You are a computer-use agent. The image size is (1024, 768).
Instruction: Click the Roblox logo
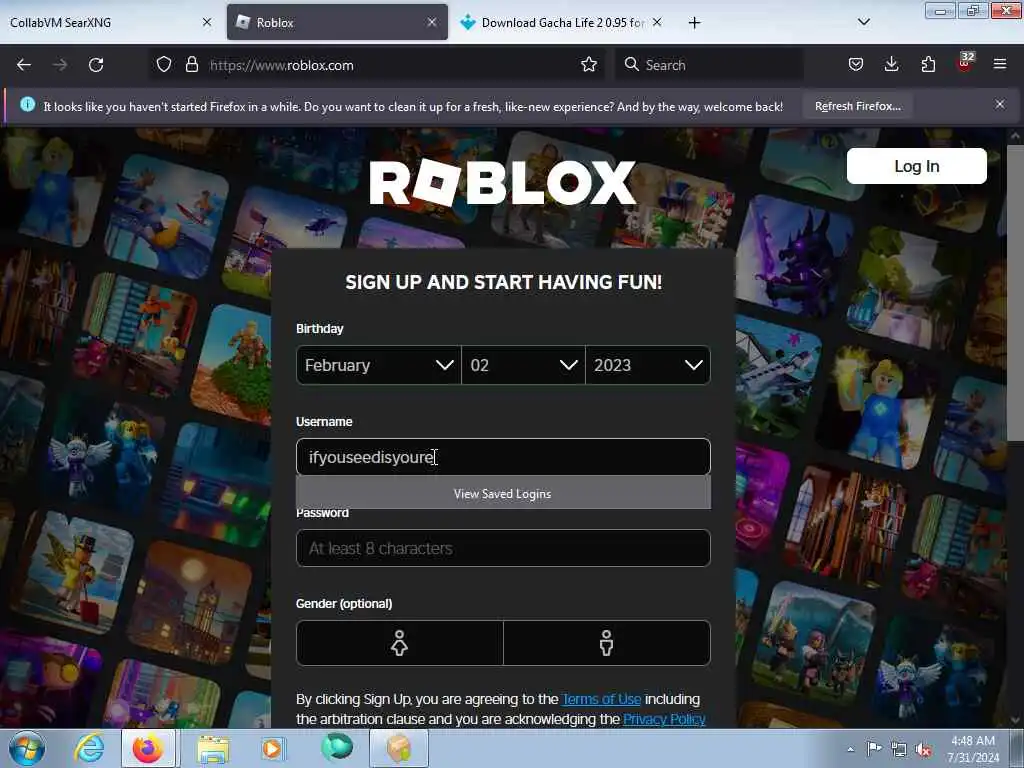coord(502,183)
